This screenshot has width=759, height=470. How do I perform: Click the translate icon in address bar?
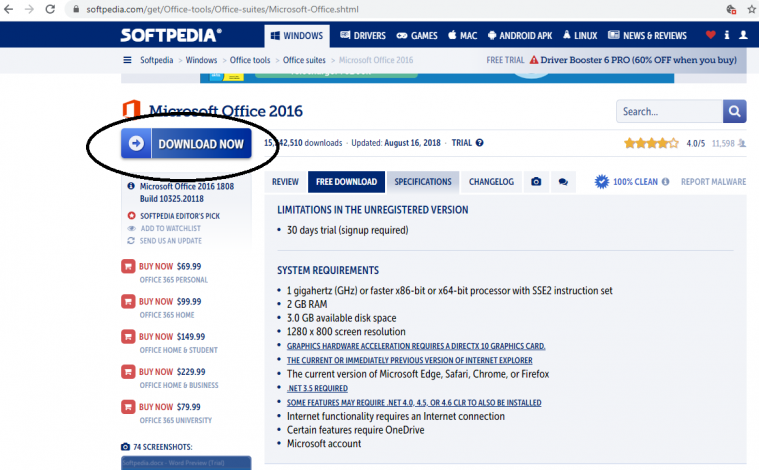(x=731, y=9)
